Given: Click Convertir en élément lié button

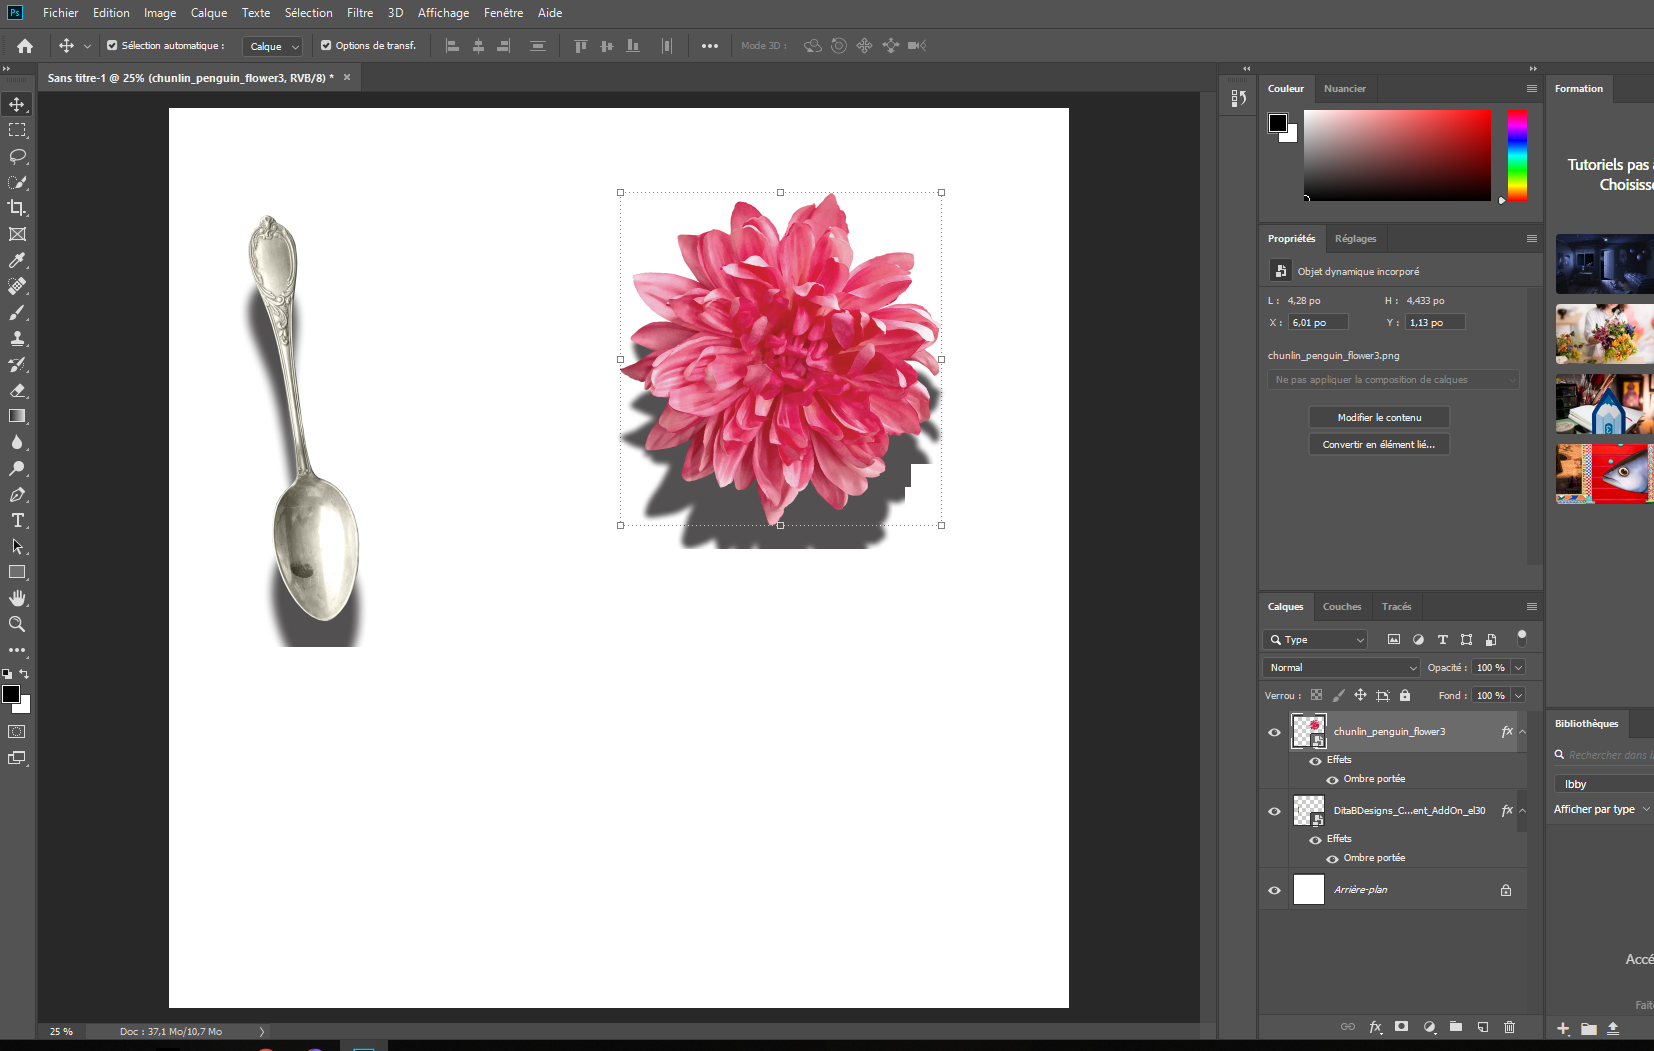Looking at the screenshot, I should click(x=1379, y=445).
